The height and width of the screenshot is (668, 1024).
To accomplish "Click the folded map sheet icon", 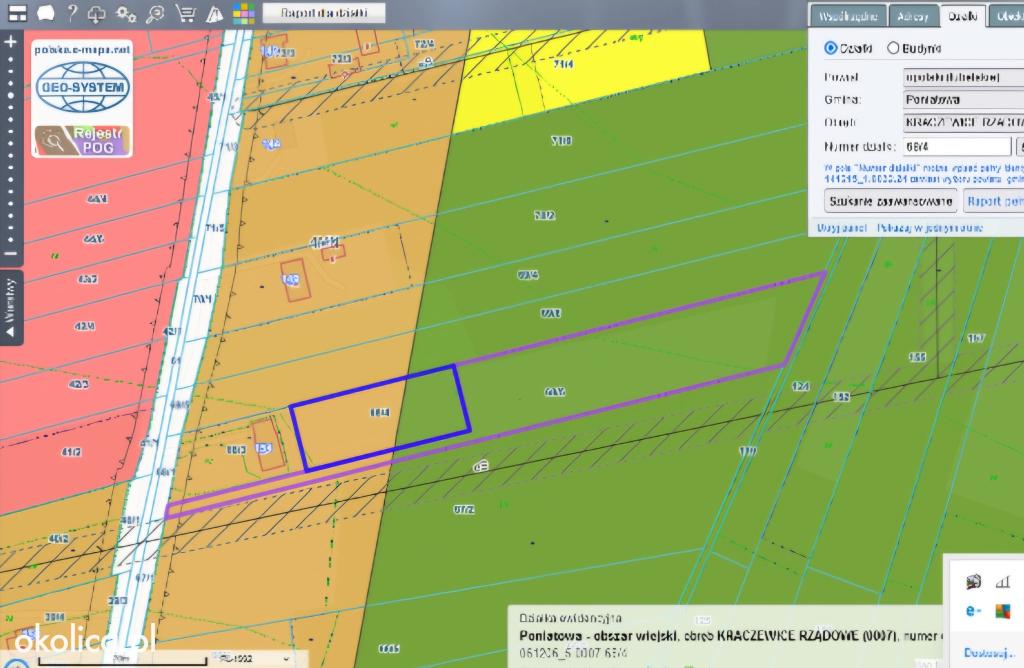I will coord(214,14).
